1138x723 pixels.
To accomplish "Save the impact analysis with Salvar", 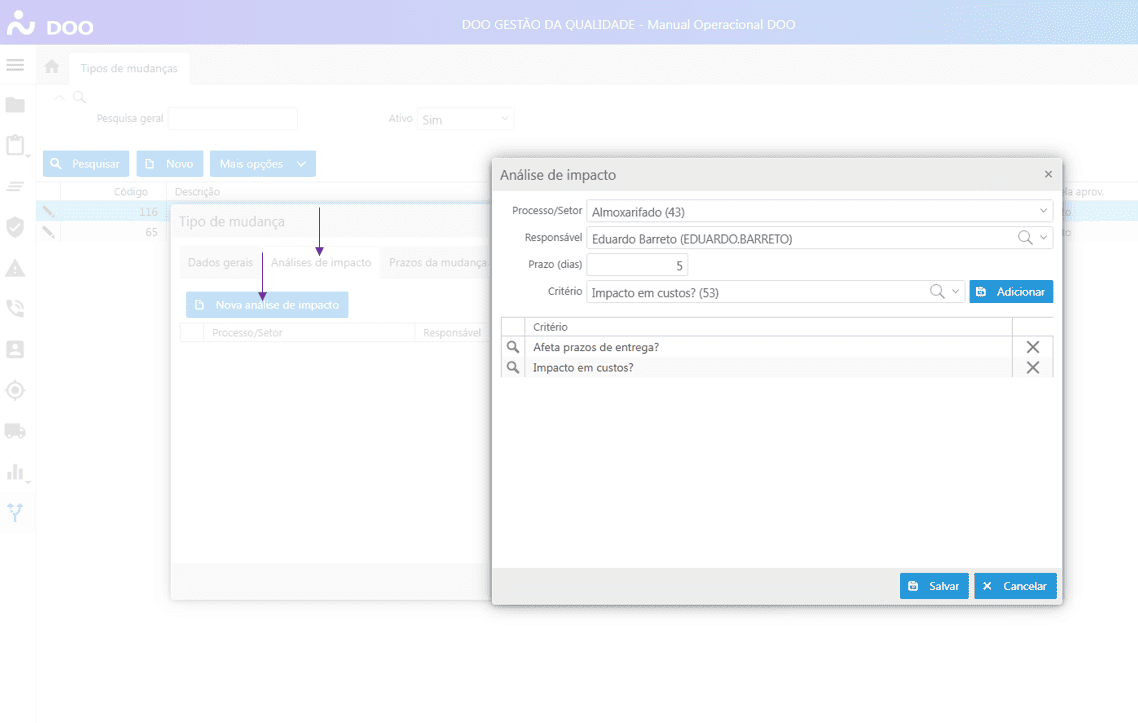I will [x=934, y=586].
